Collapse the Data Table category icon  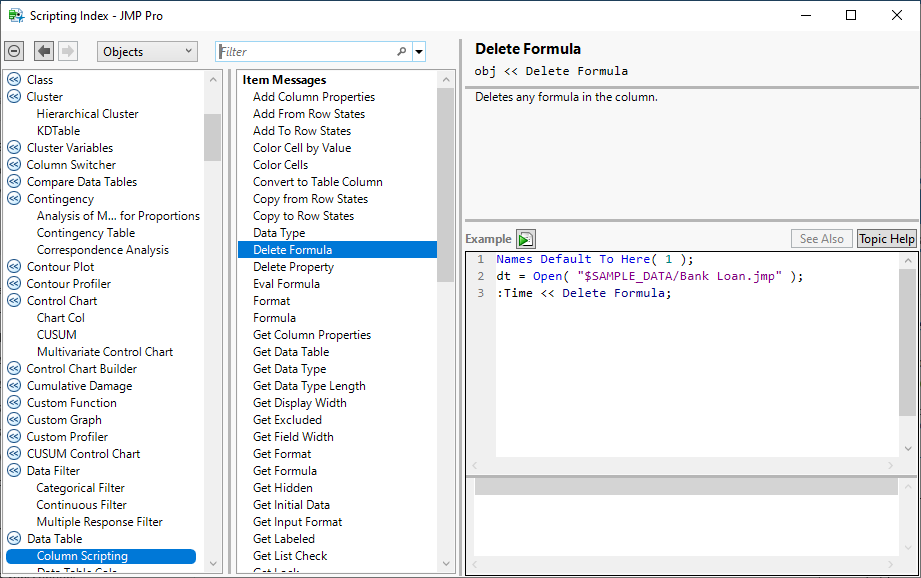pos(14,539)
